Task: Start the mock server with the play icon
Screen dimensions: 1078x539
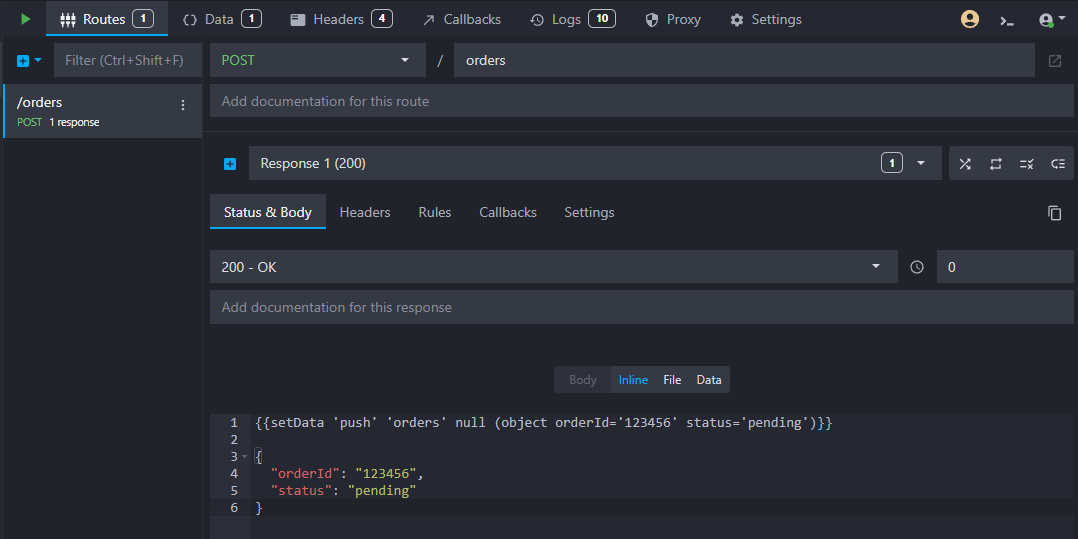Action: click(25, 19)
